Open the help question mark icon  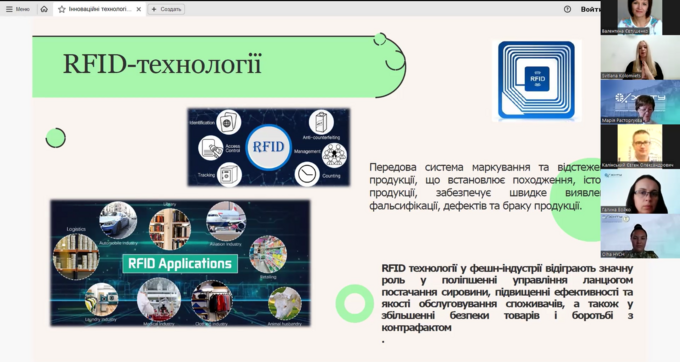point(567,9)
